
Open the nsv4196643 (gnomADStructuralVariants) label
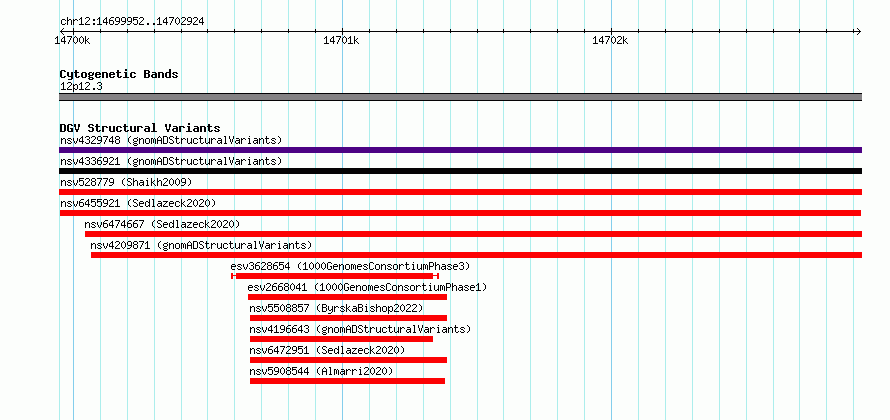pos(360,329)
